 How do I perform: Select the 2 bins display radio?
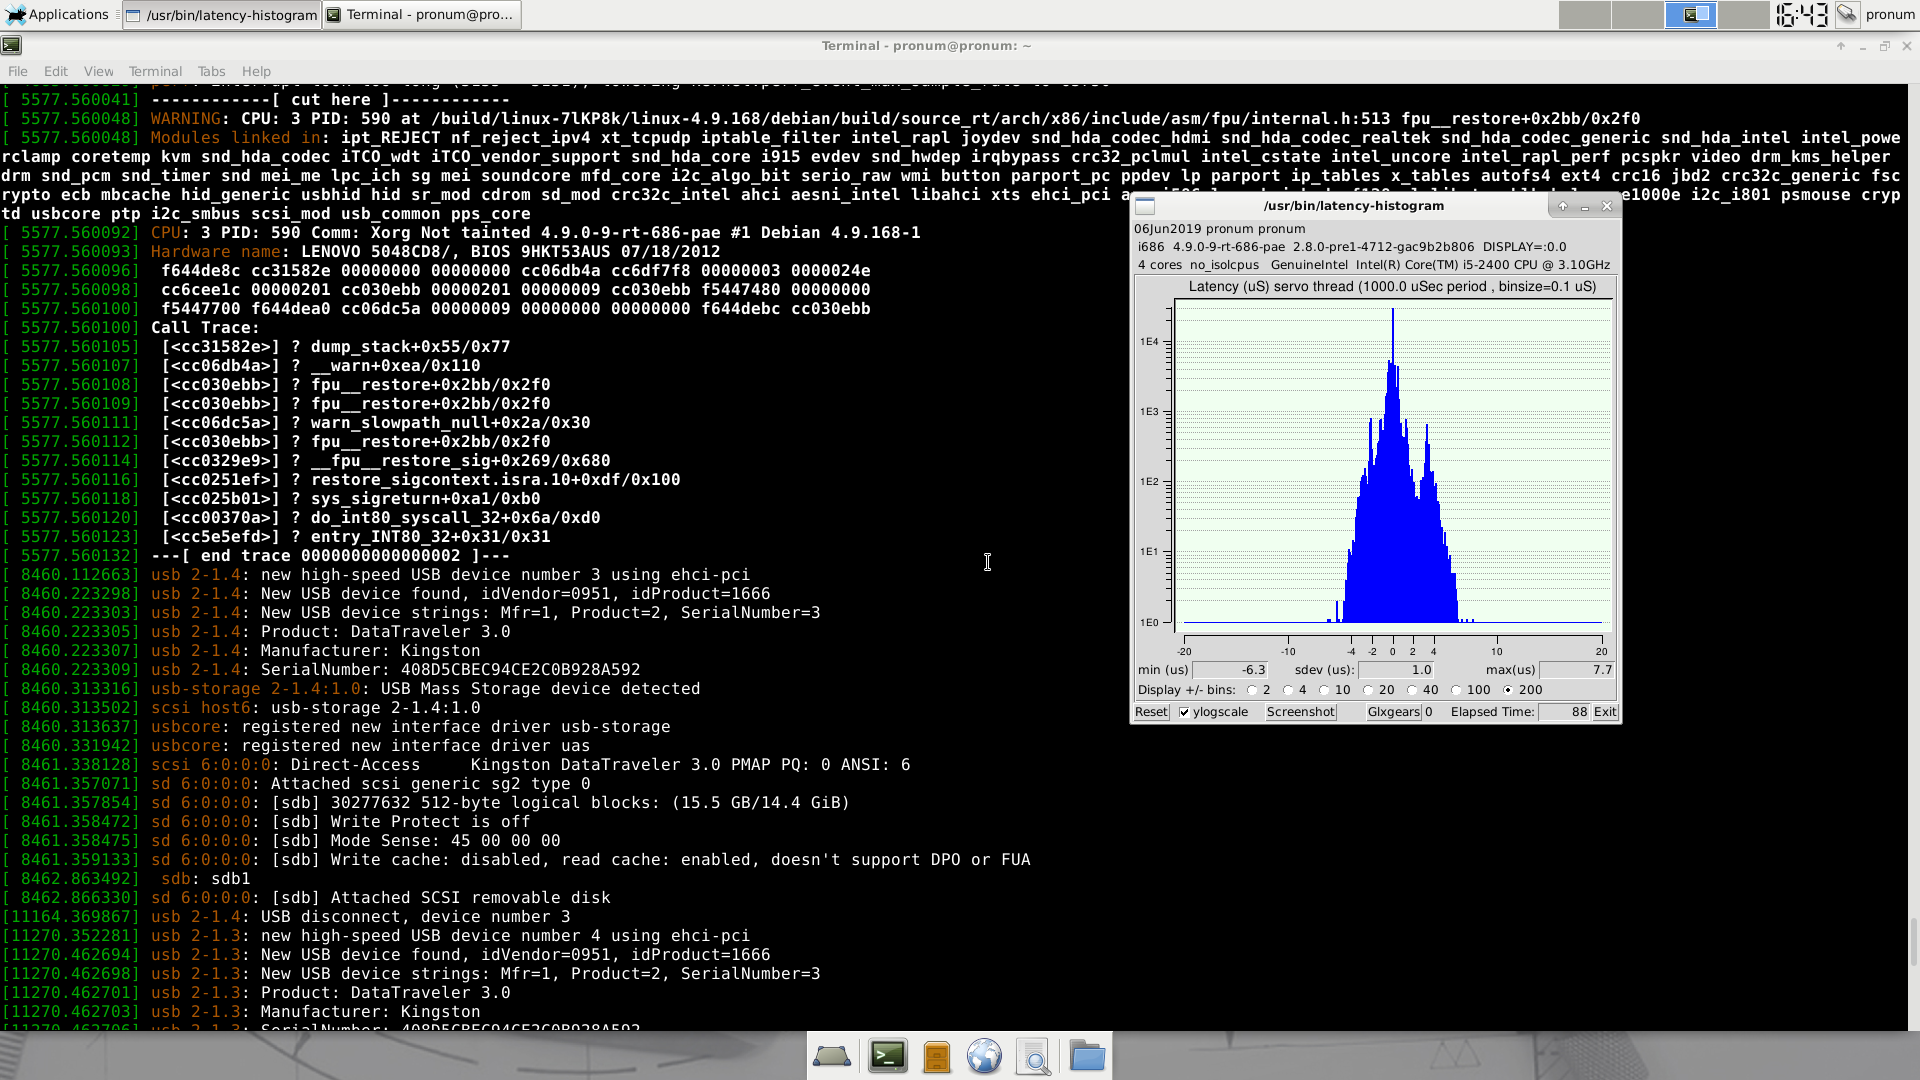(x=1252, y=690)
